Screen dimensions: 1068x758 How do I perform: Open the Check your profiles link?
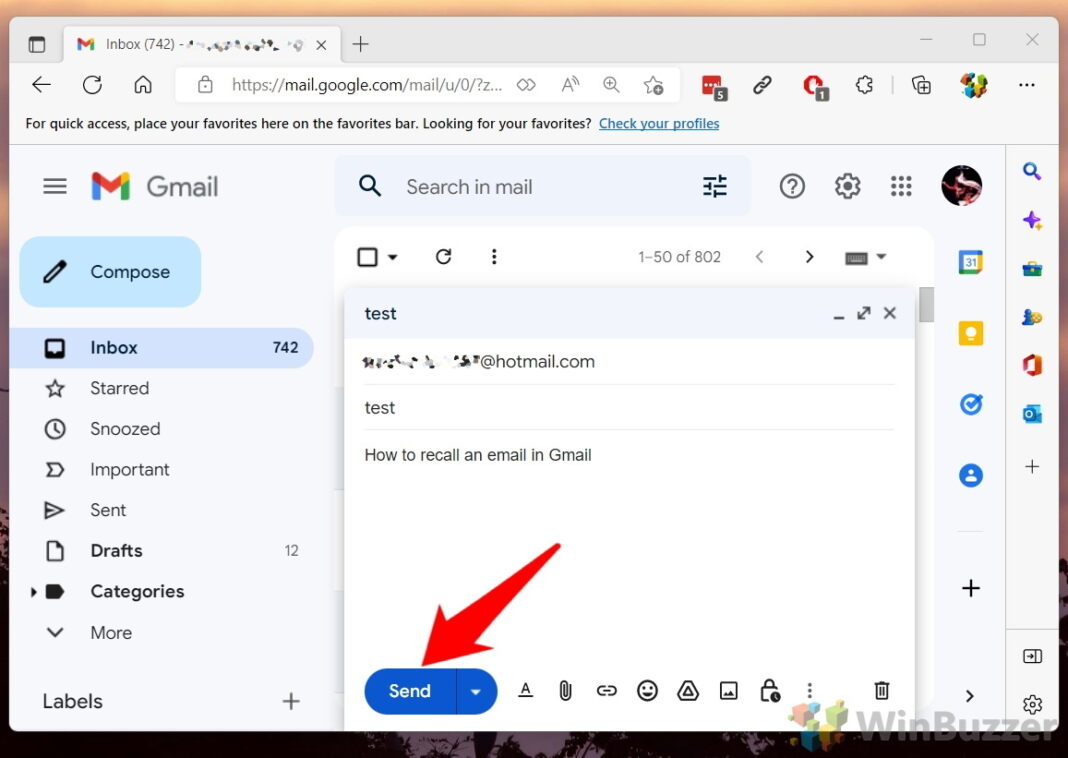659,123
